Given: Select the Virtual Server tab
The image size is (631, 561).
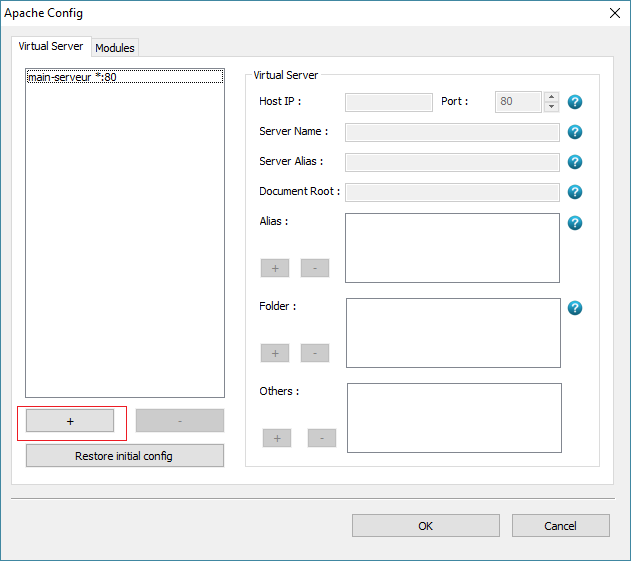Looking at the screenshot, I should click(x=51, y=47).
